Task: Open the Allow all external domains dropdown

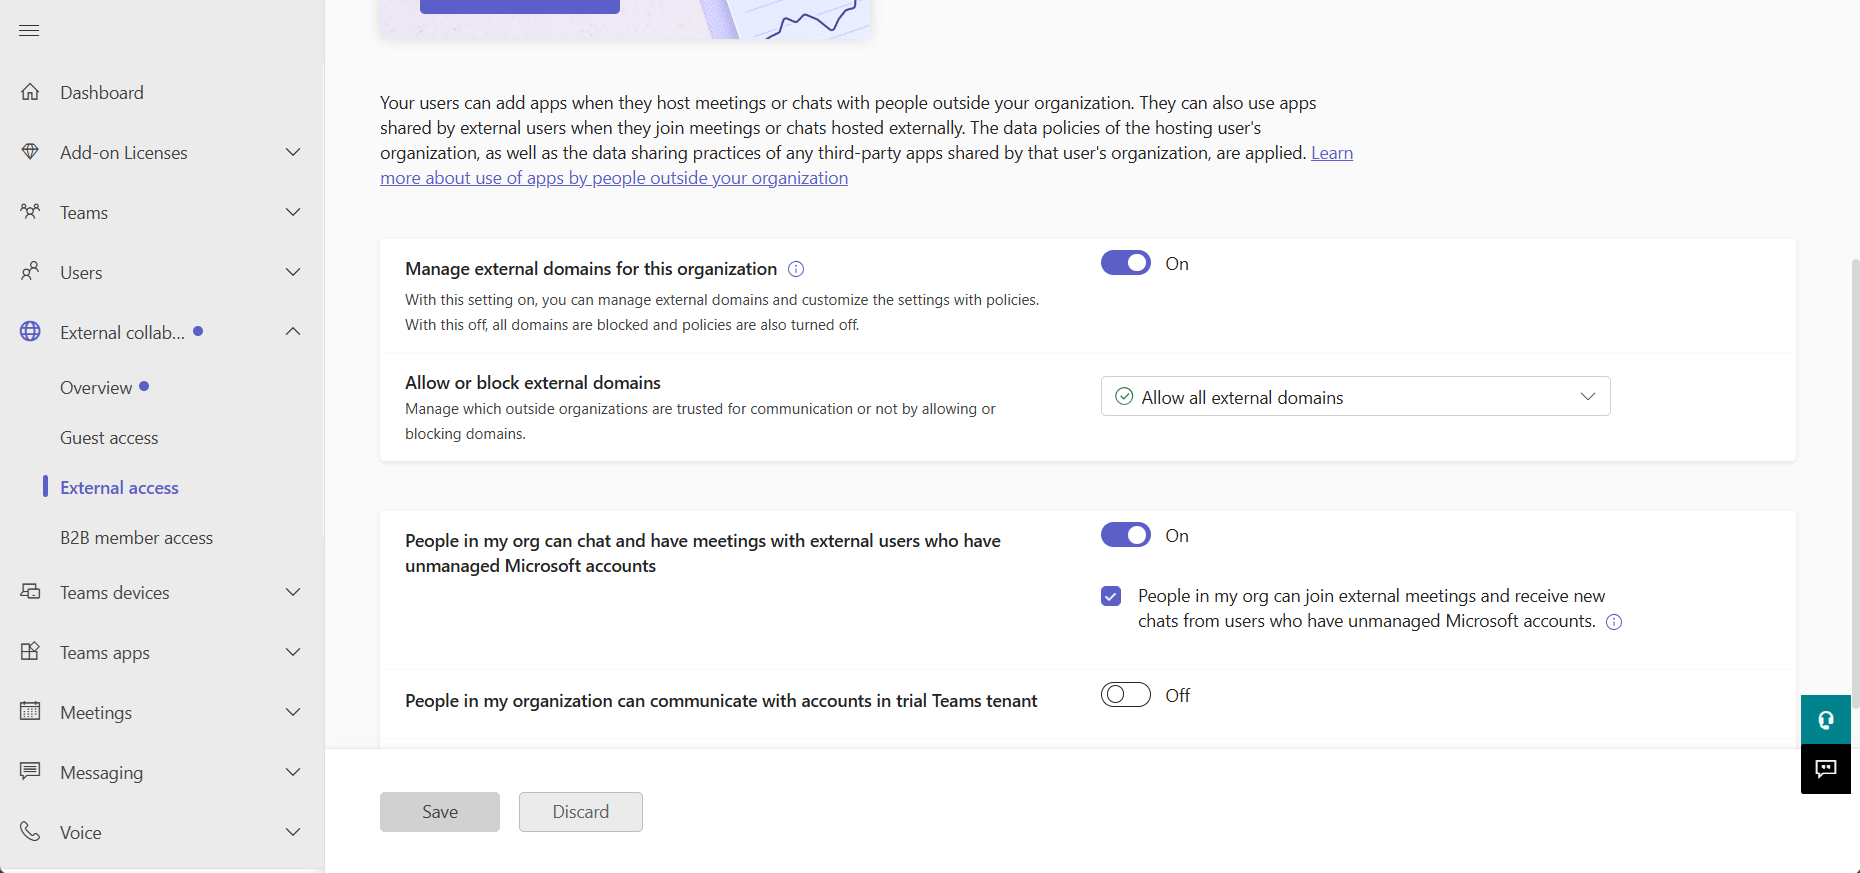Action: point(1355,397)
